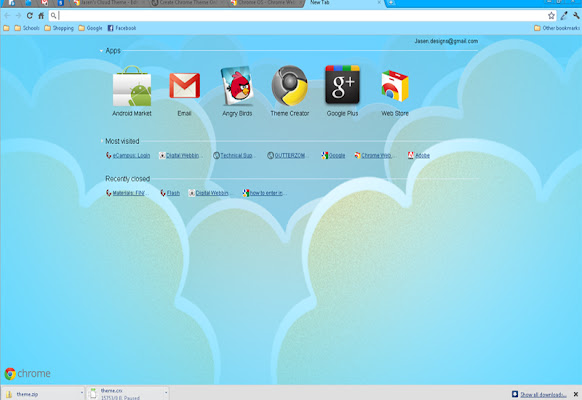Bookmark this page with the star
The height and width of the screenshot is (400, 582).
coord(551,16)
